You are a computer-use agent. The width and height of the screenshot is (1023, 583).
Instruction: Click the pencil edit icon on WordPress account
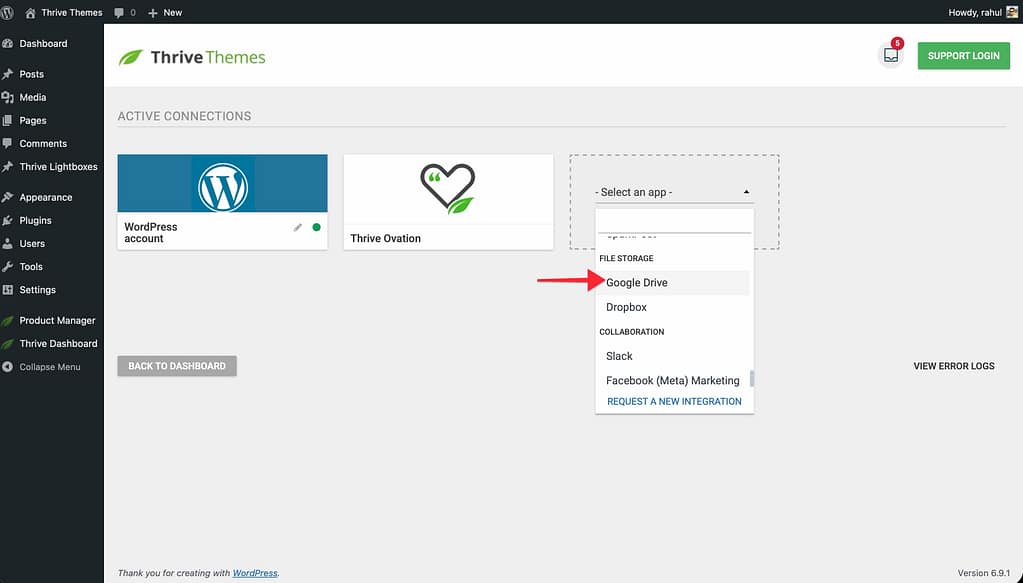coord(298,227)
